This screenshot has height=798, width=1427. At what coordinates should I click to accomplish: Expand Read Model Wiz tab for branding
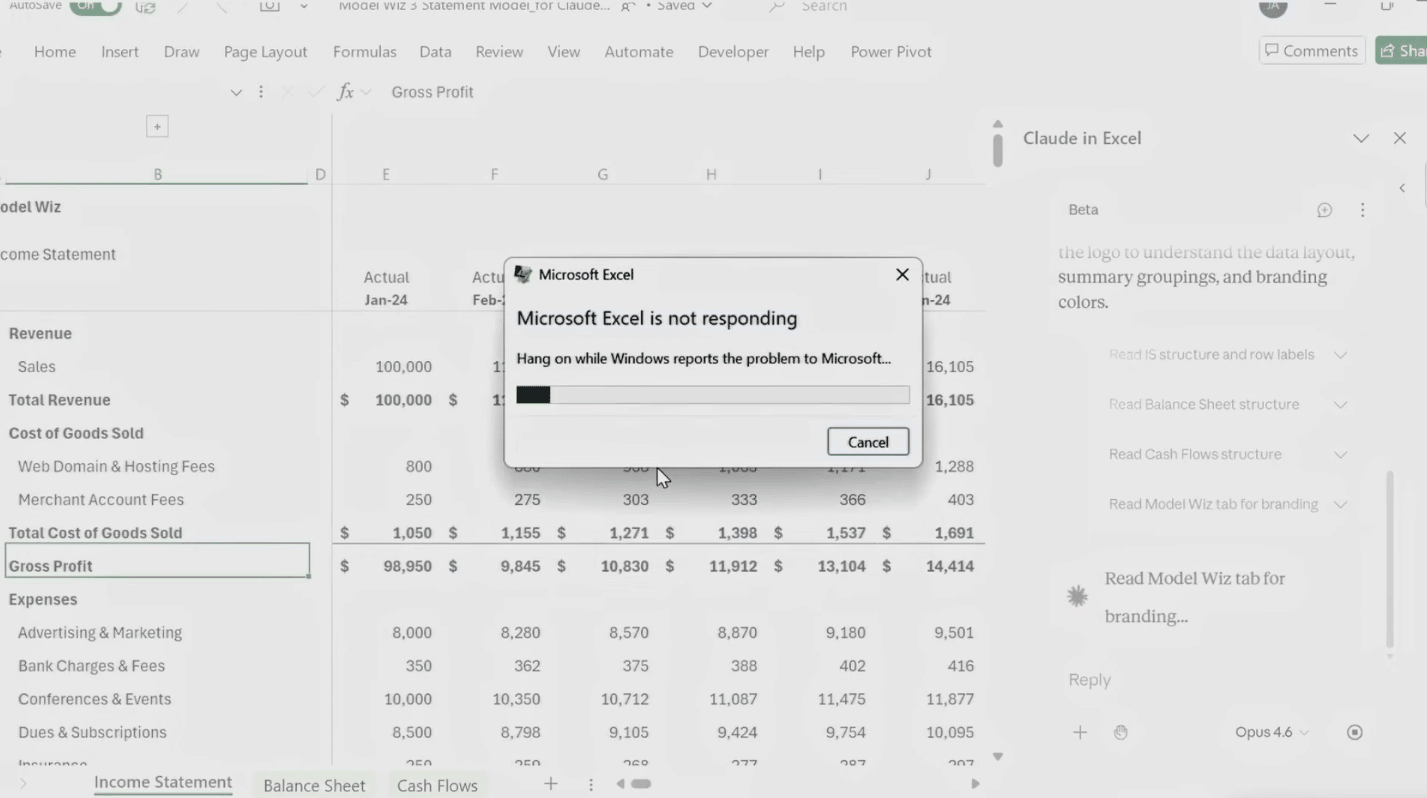click(x=1228, y=505)
